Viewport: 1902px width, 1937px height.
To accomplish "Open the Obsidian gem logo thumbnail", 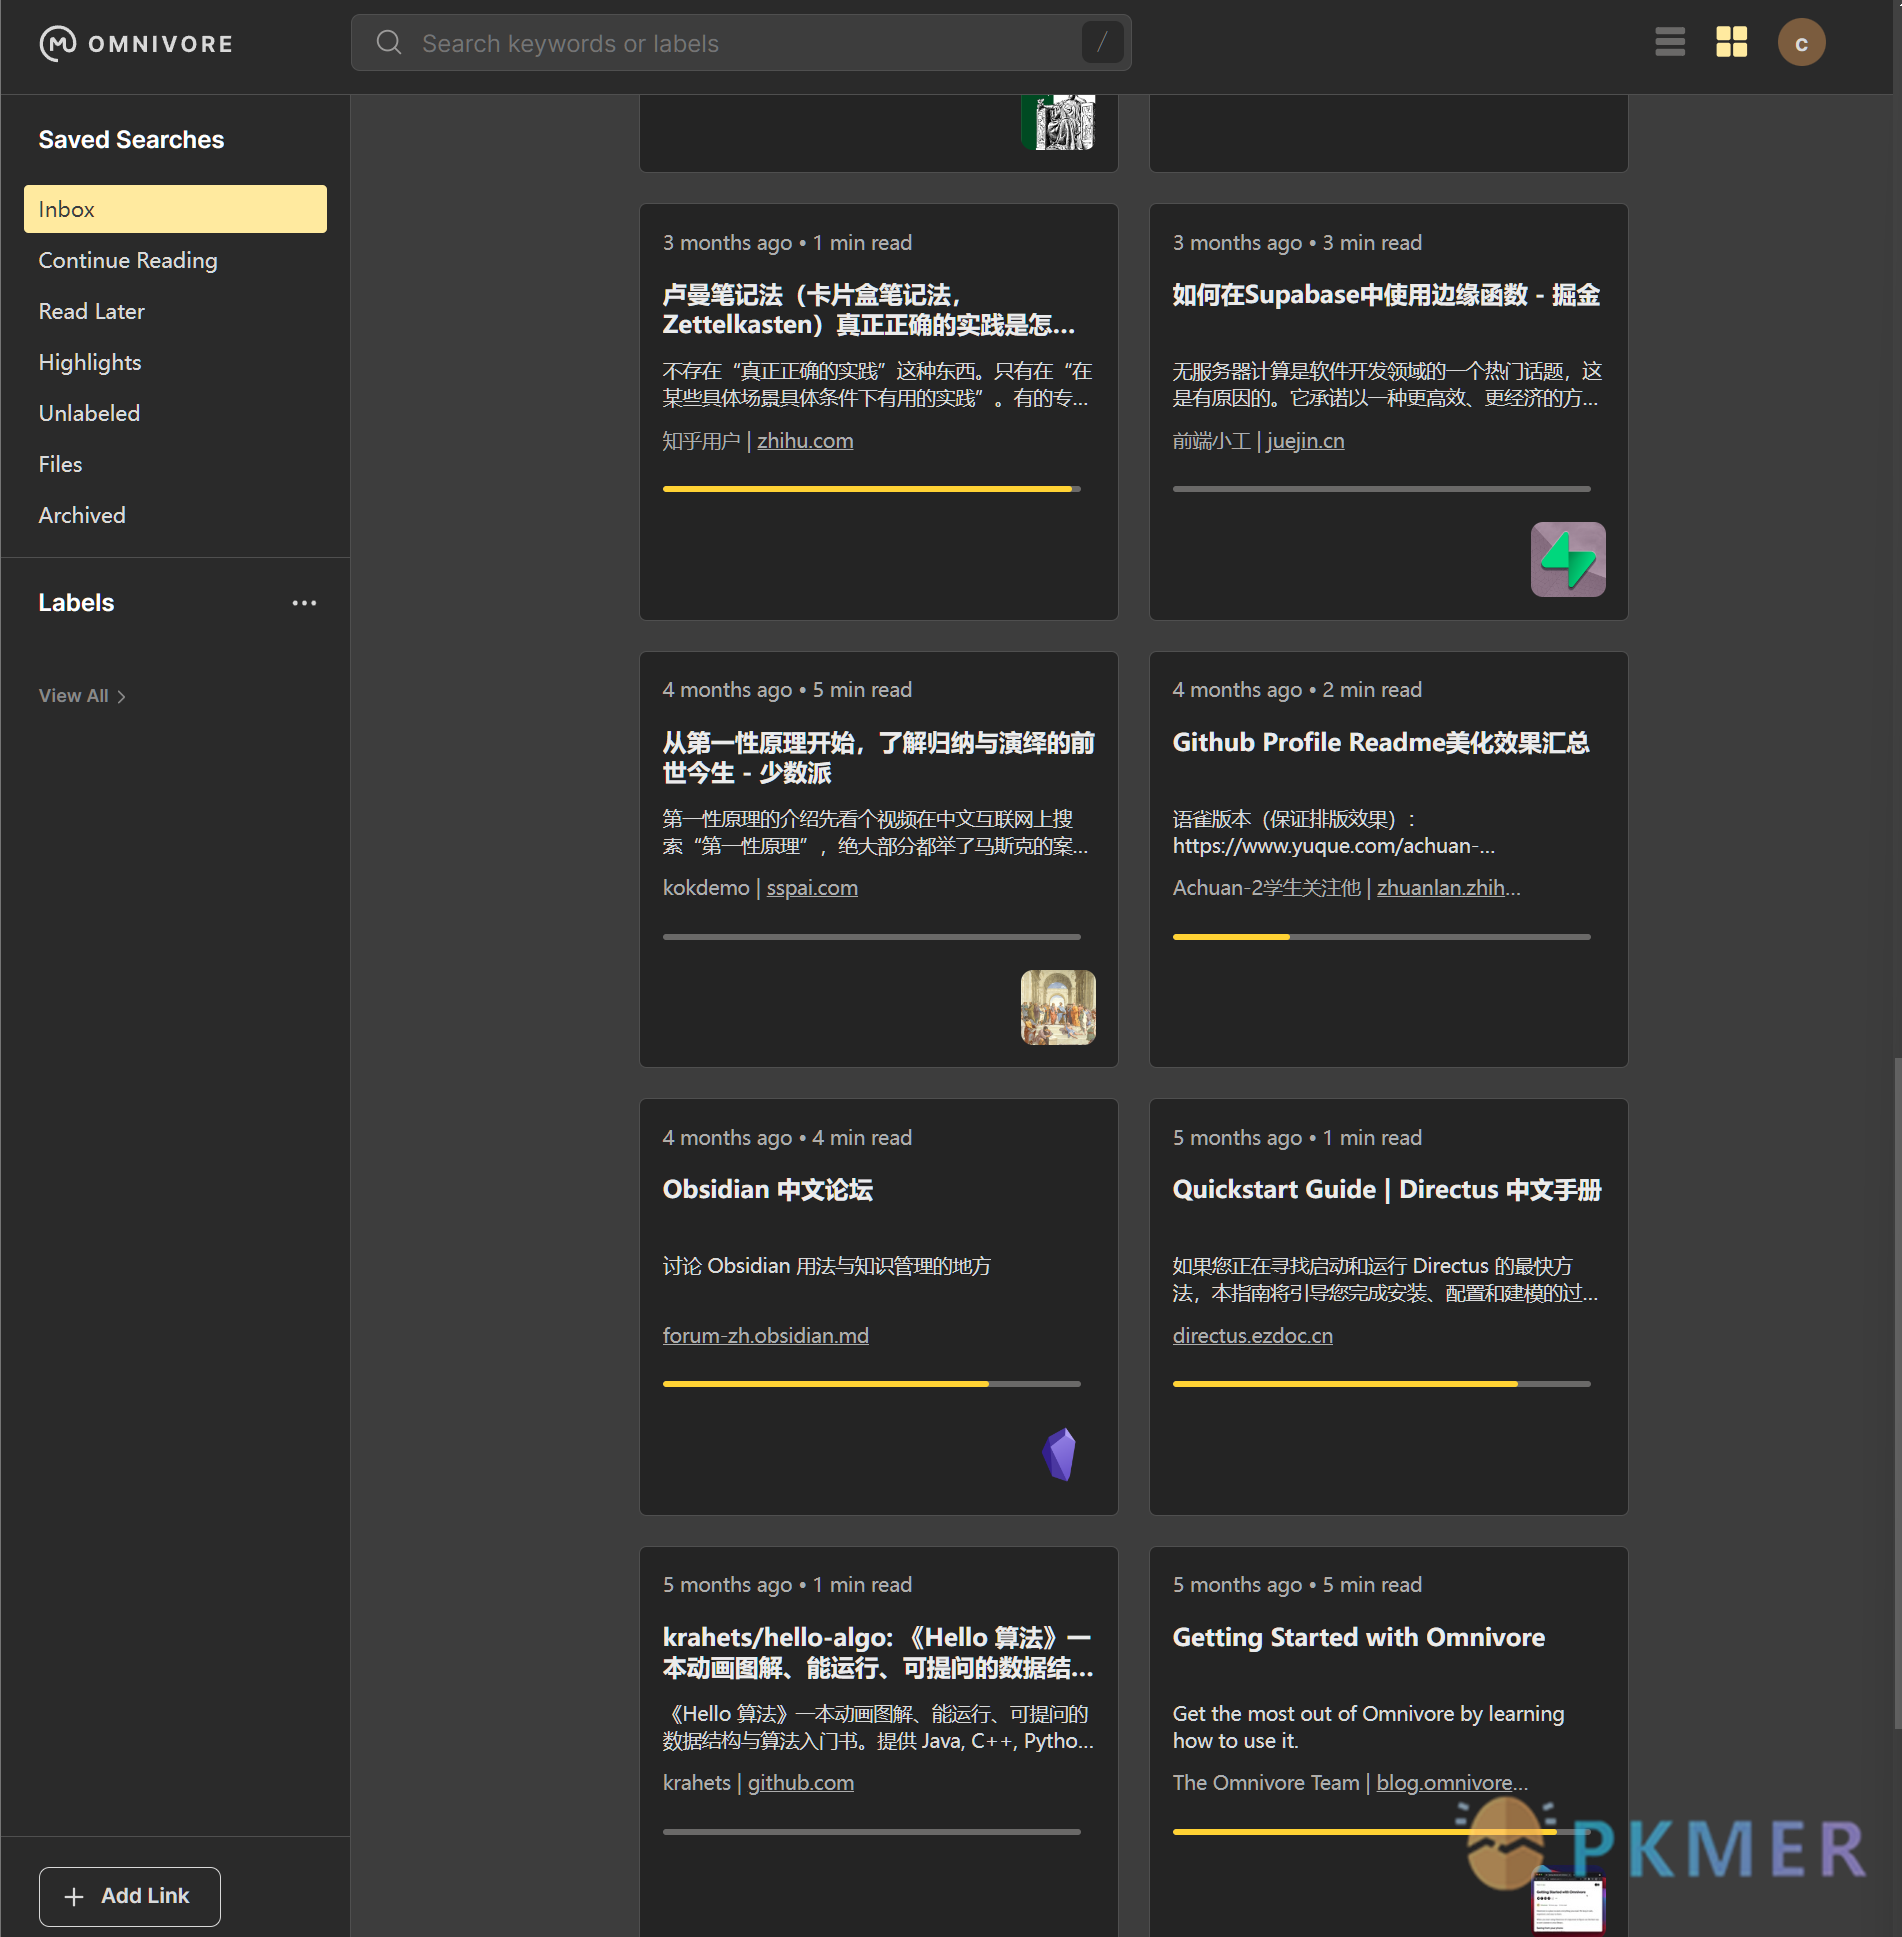I will [x=1058, y=1454].
